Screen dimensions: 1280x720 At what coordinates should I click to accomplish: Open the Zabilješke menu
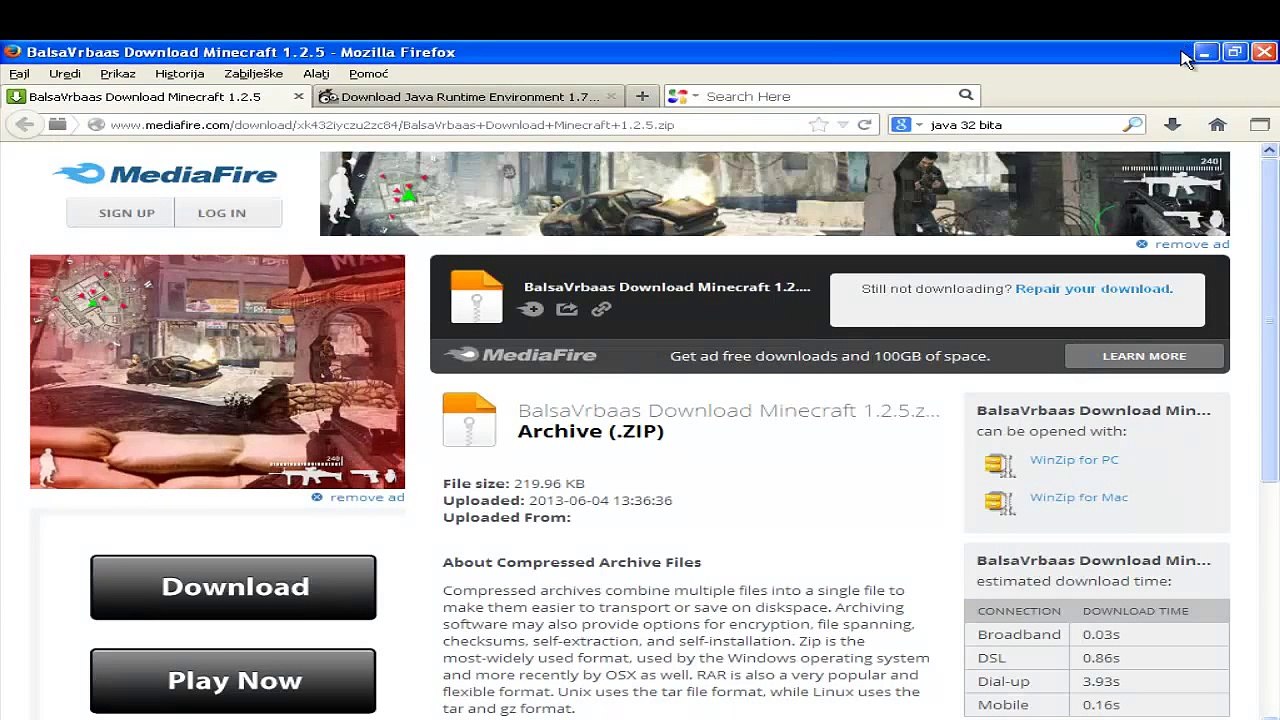pyautogui.click(x=254, y=73)
